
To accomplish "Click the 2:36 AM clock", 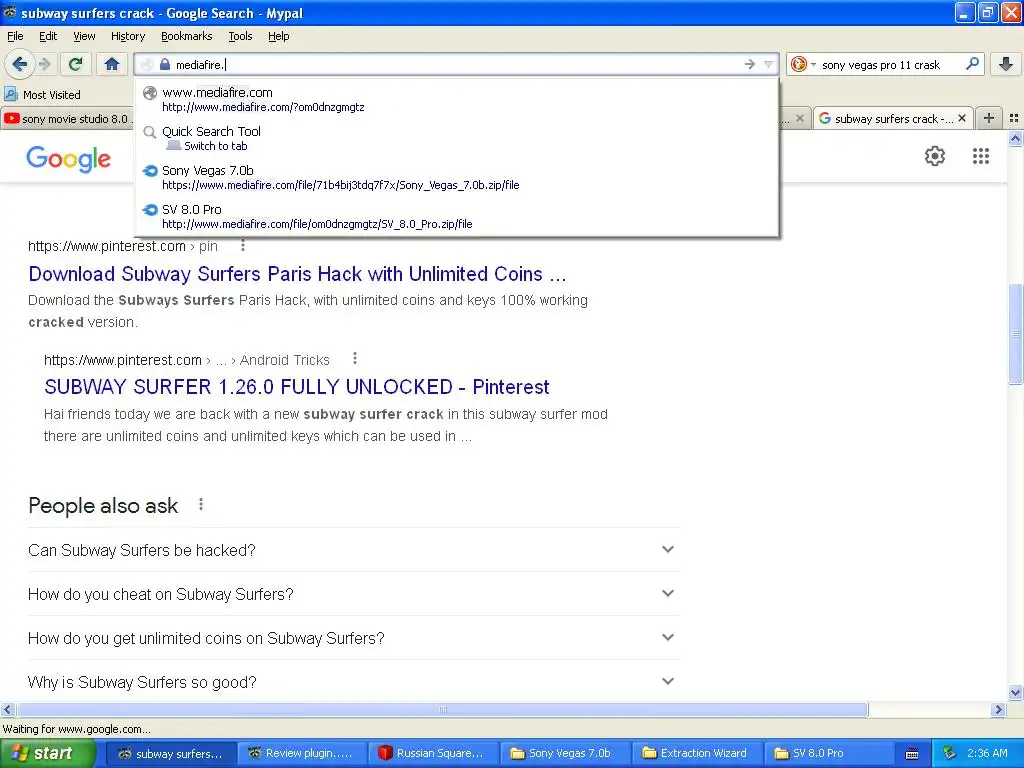I will pyautogui.click(x=987, y=753).
